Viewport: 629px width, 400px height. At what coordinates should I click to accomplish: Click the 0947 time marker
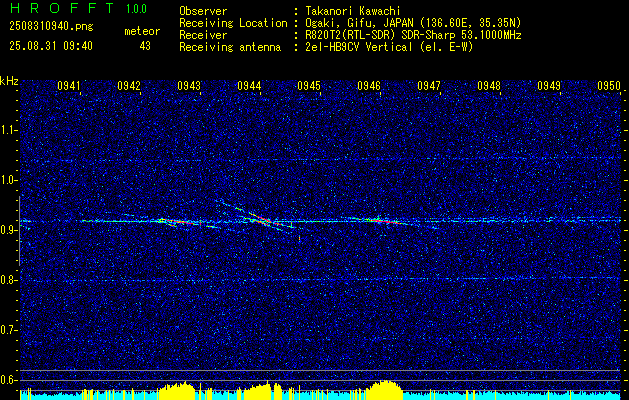pos(428,86)
